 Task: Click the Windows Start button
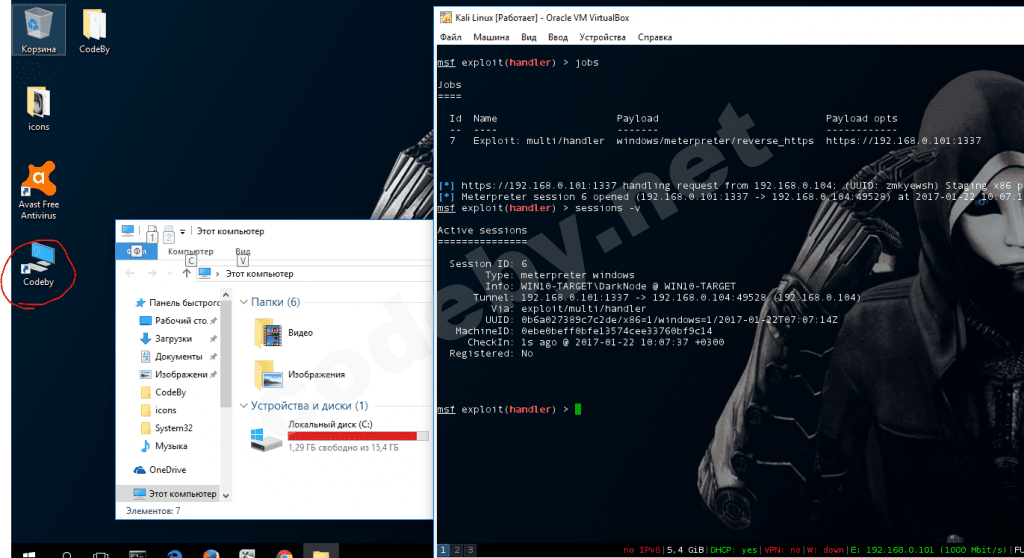pyautogui.click(x=29, y=553)
